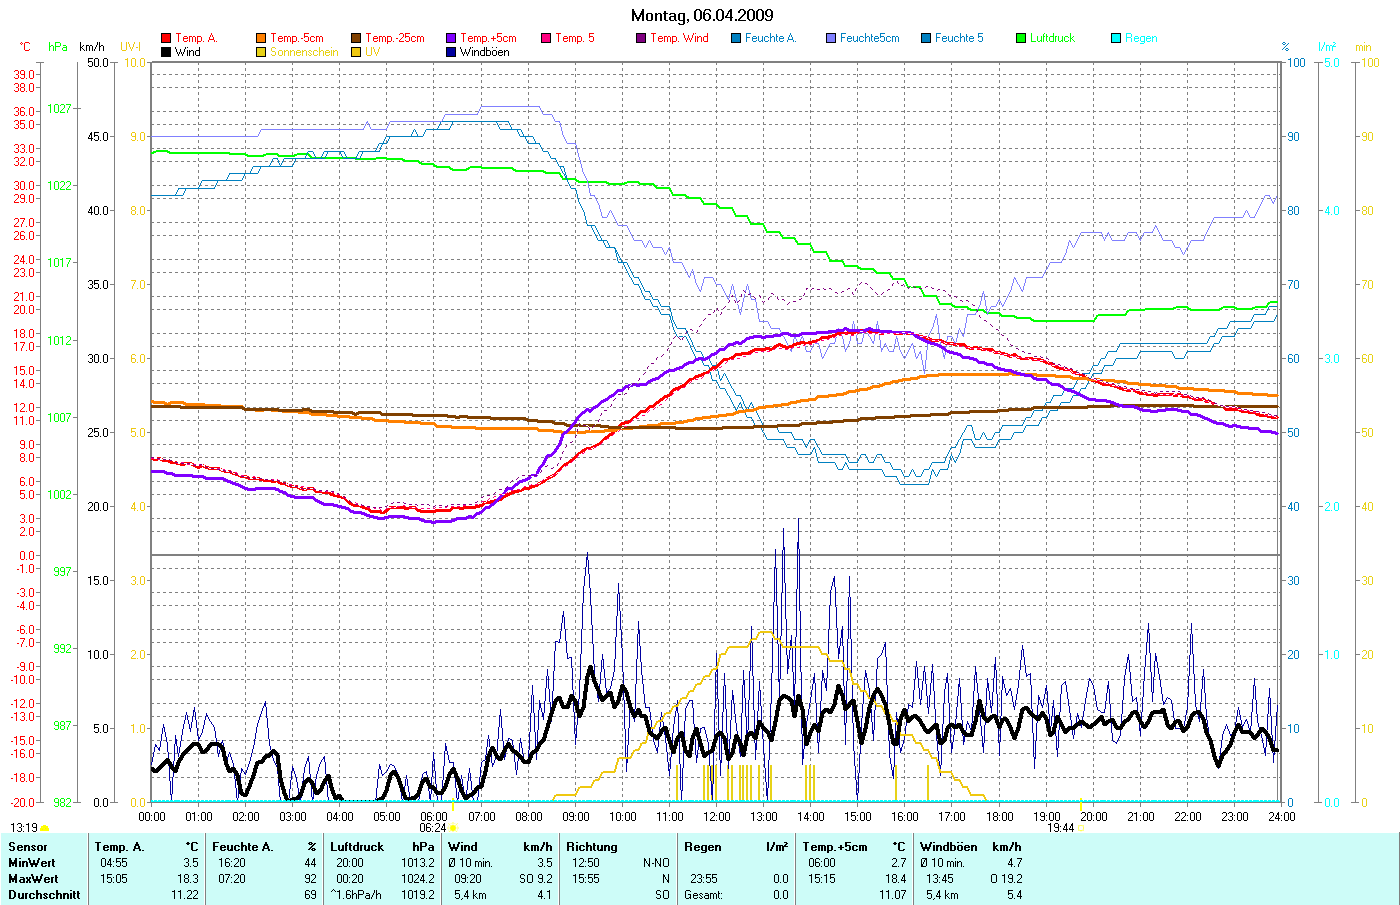Click the Durchschnitt row label
This screenshot has height=905, width=1400.
coord(44,895)
